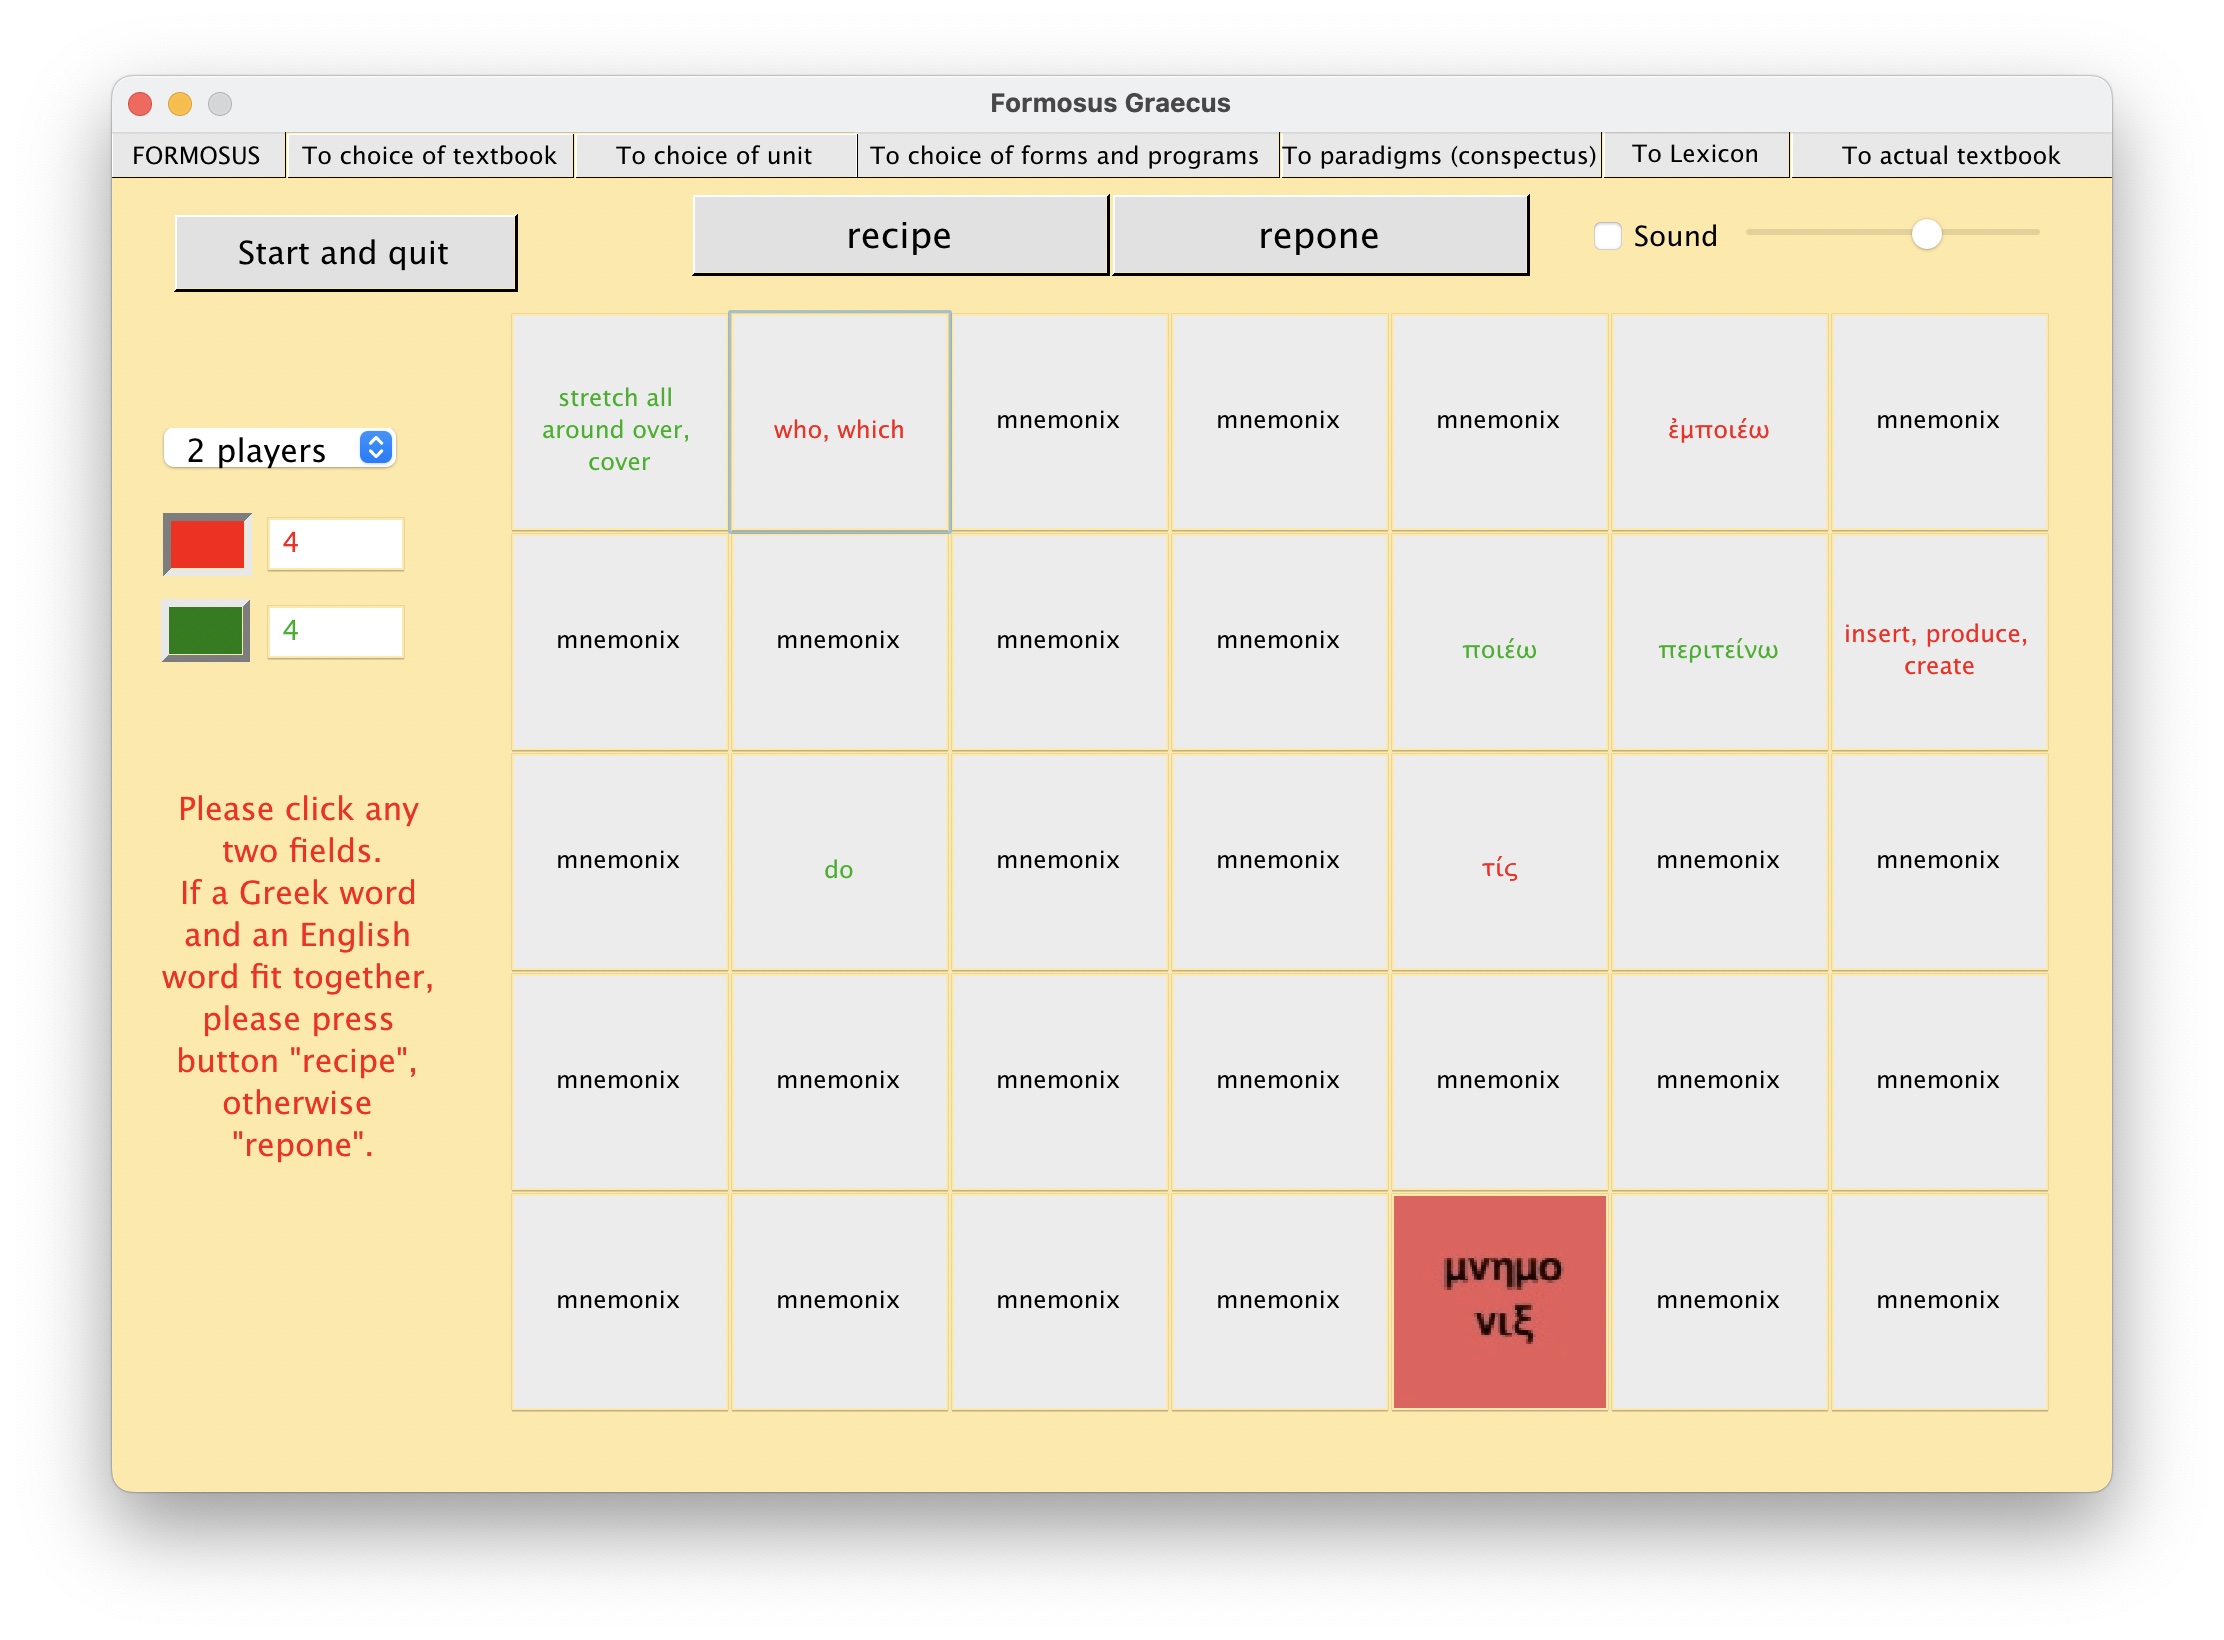Screen dimensions: 2224x1640
Task: Select the green ποιέω card
Action: [1498, 642]
